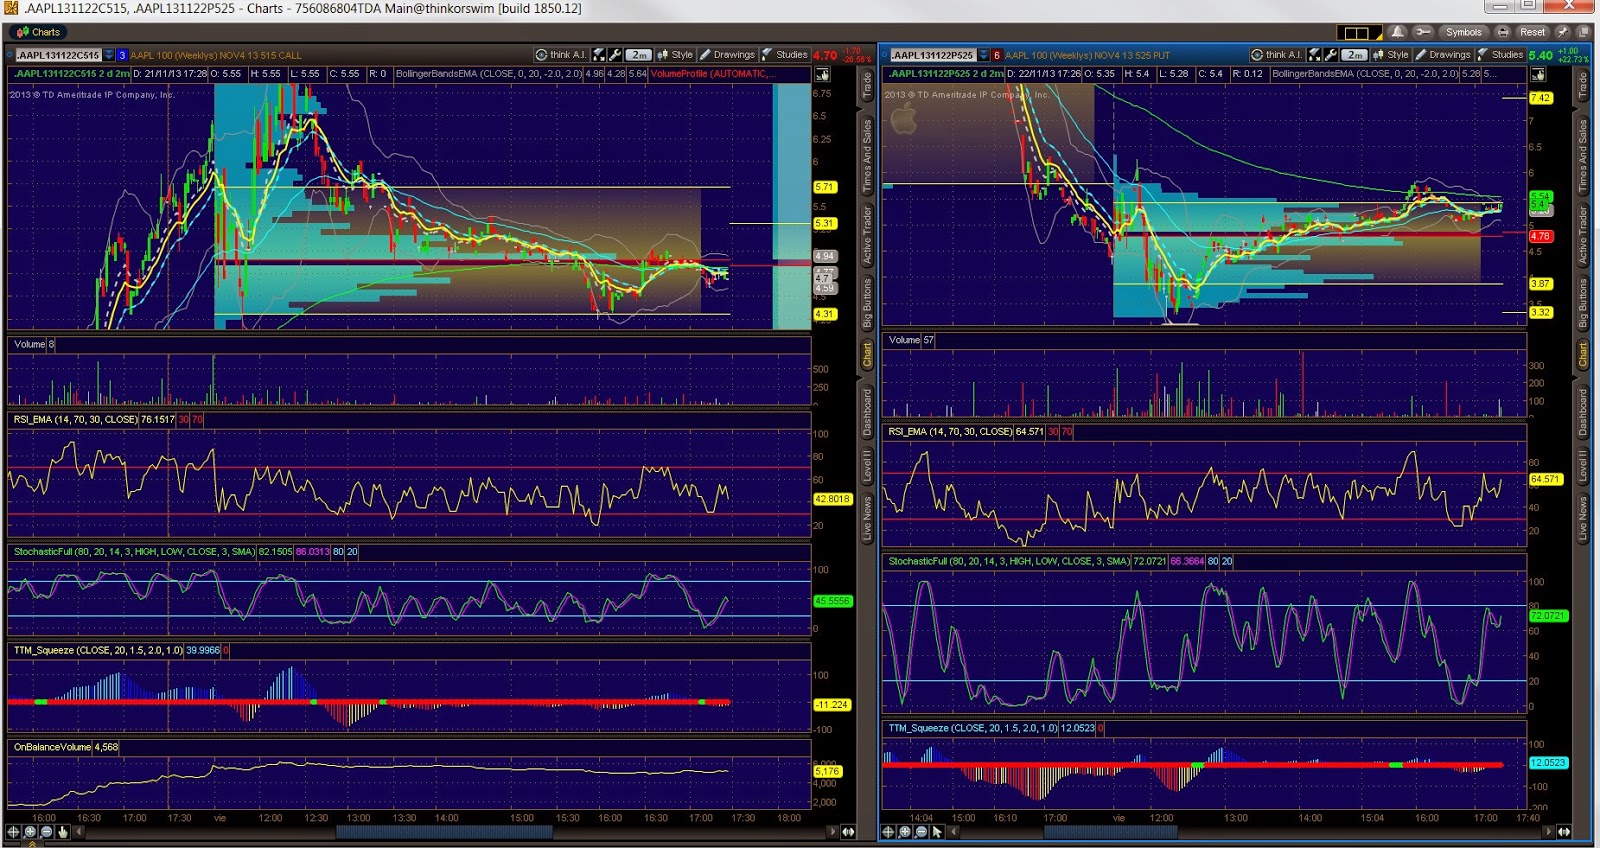Open the Drawings menu on left chart
Image resolution: width=1600 pixels, height=848 pixels.
tap(727, 55)
